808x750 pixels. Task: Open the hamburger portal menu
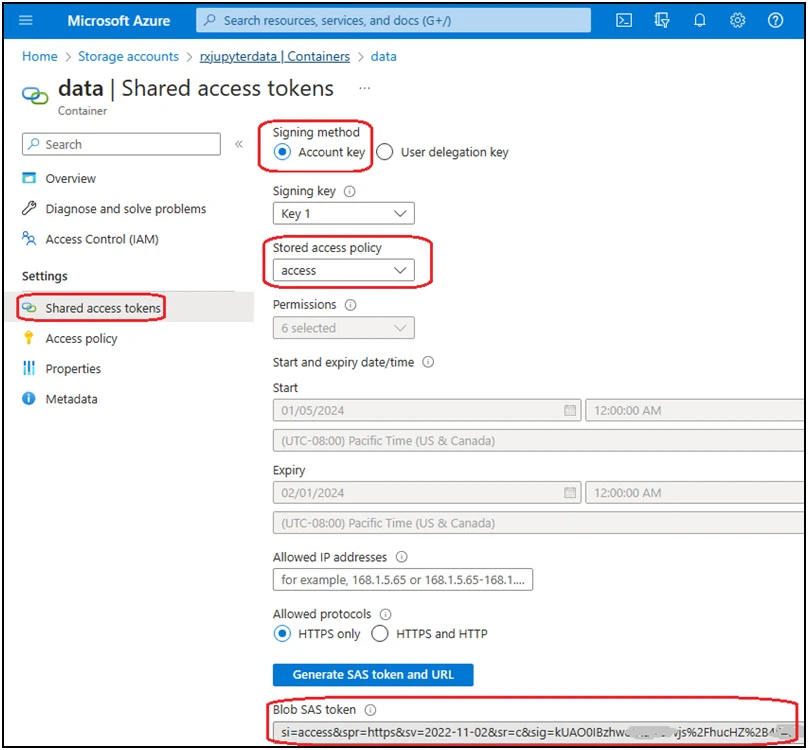(25, 20)
